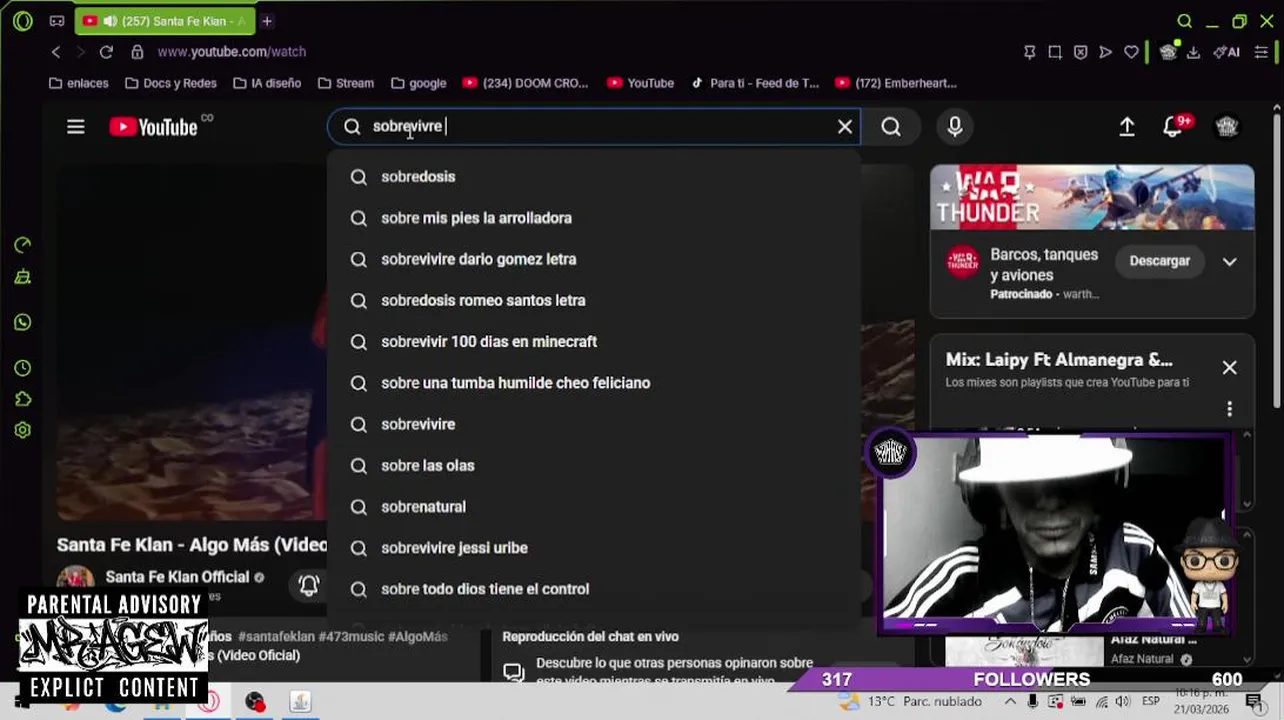Select suggestion 'sobredosis romeo santos letra'
Screen dimensions: 1284x720
(594, 300)
